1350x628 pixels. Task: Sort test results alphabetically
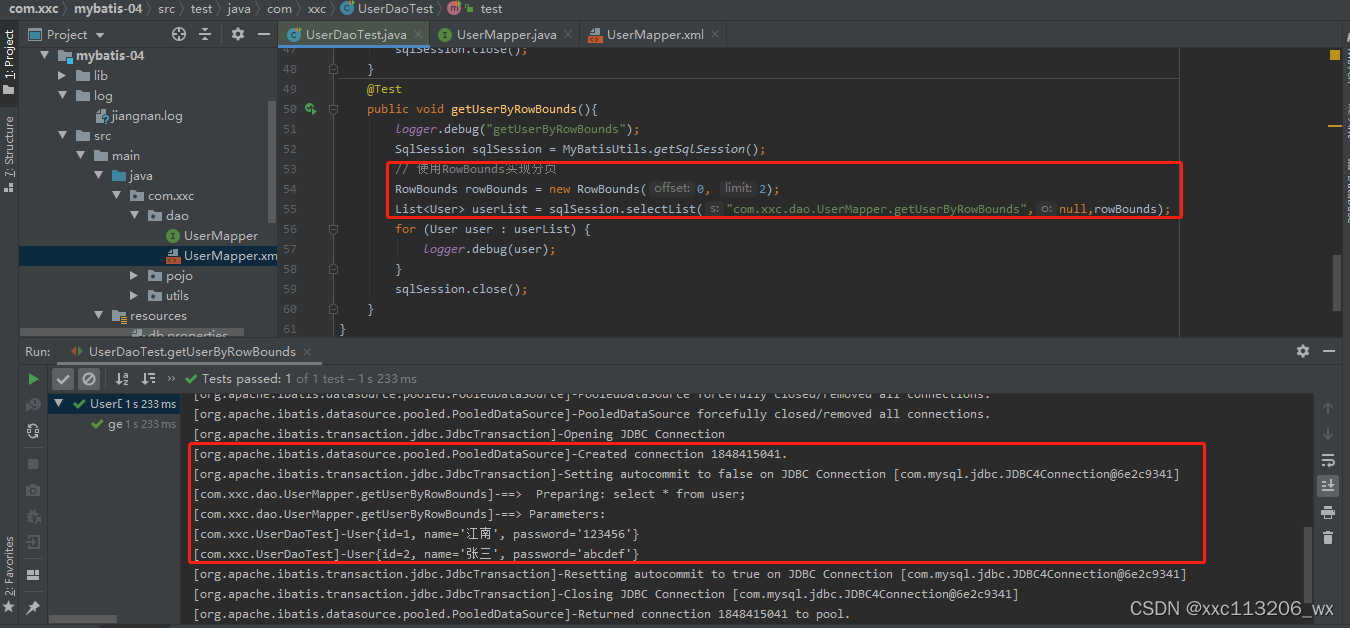click(x=122, y=379)
